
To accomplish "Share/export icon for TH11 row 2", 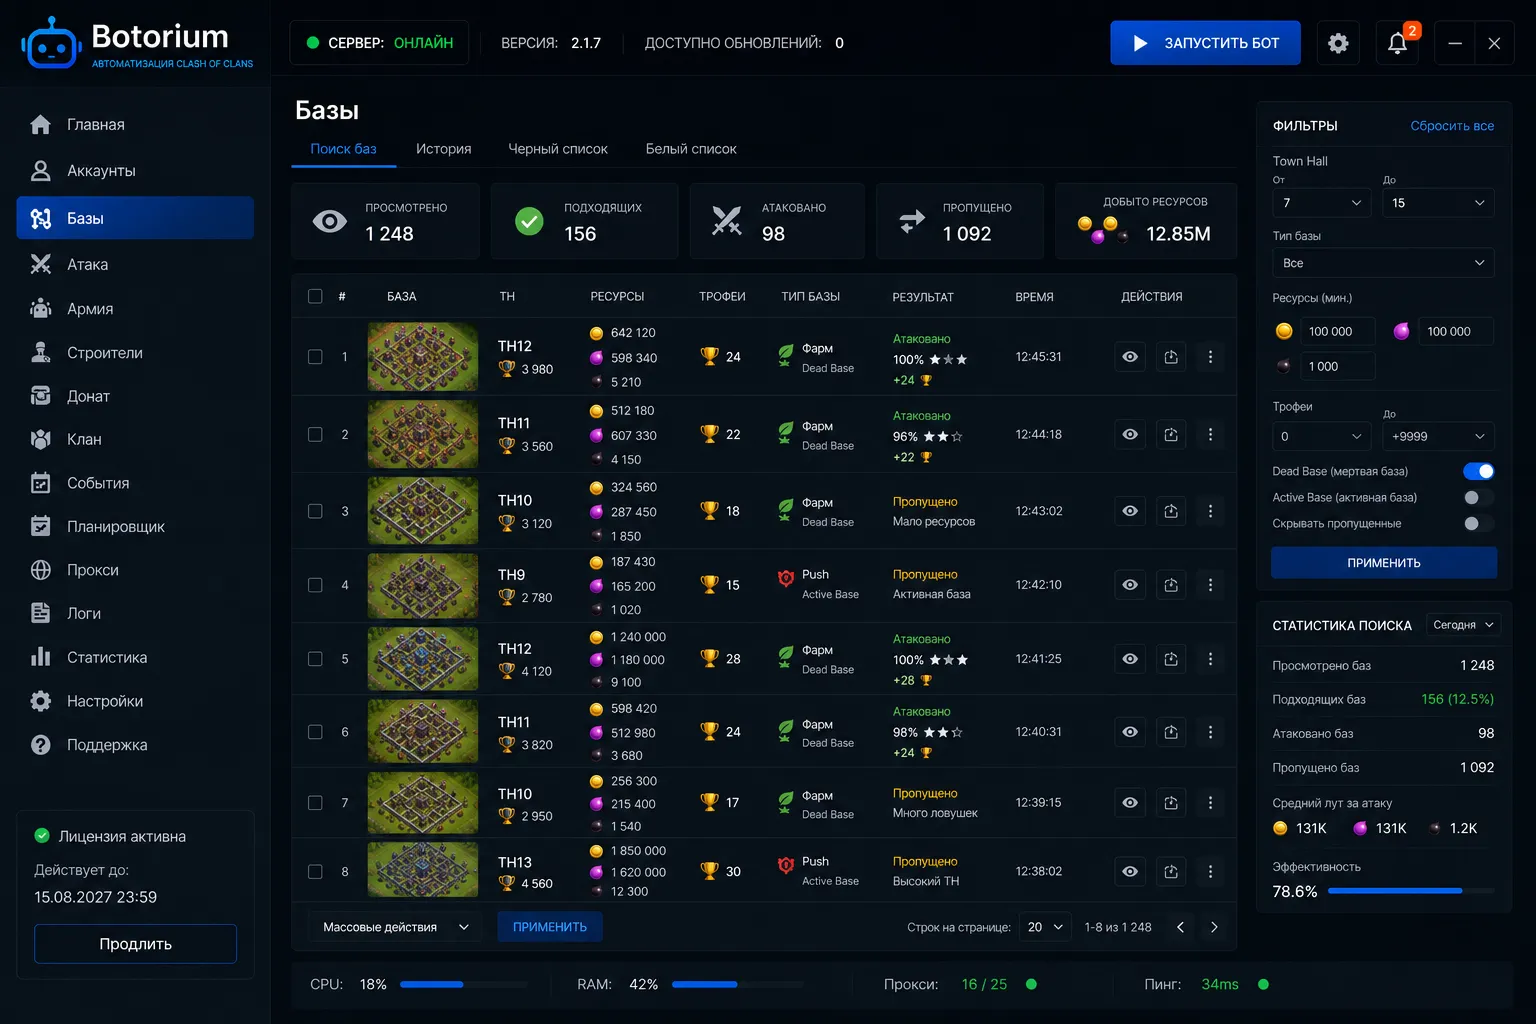I will point(1171,435).
